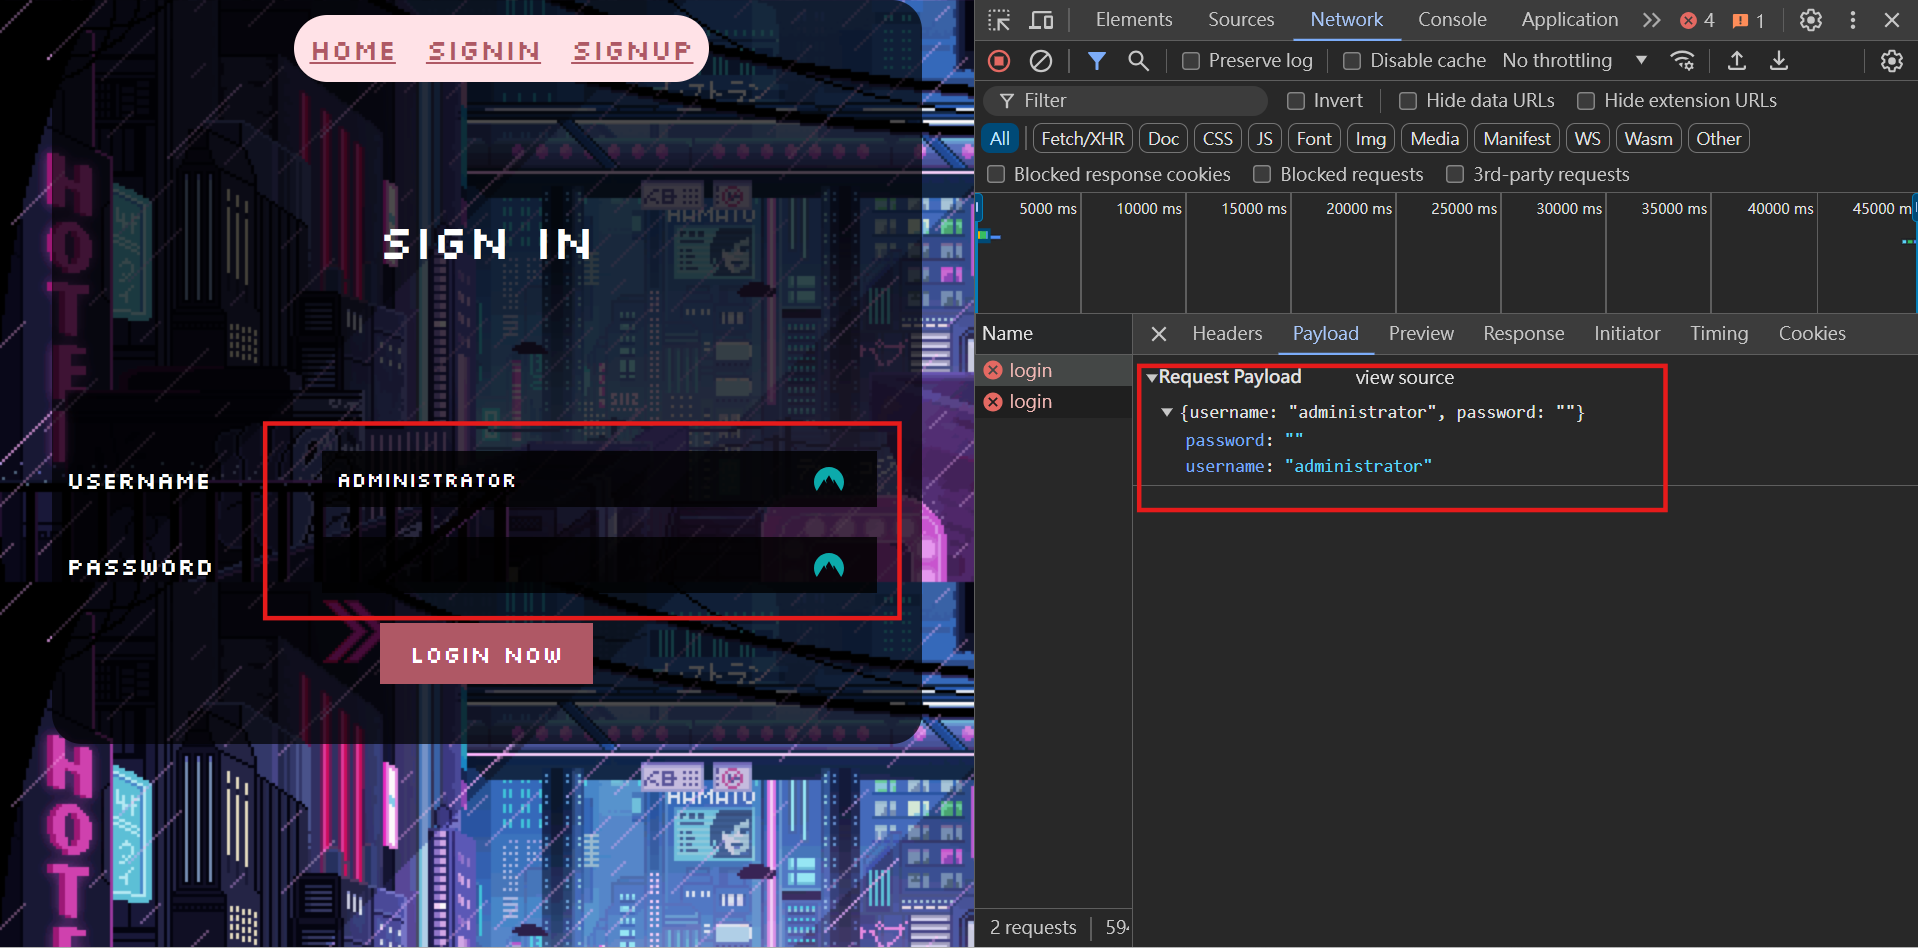Stop recording the network log

999,61
